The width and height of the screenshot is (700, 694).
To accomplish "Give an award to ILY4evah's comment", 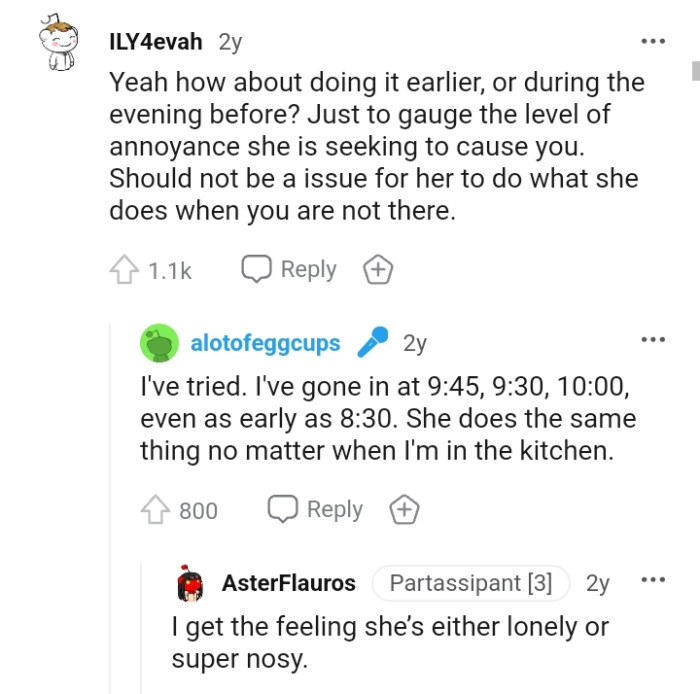I will click(x=378, y=270).
